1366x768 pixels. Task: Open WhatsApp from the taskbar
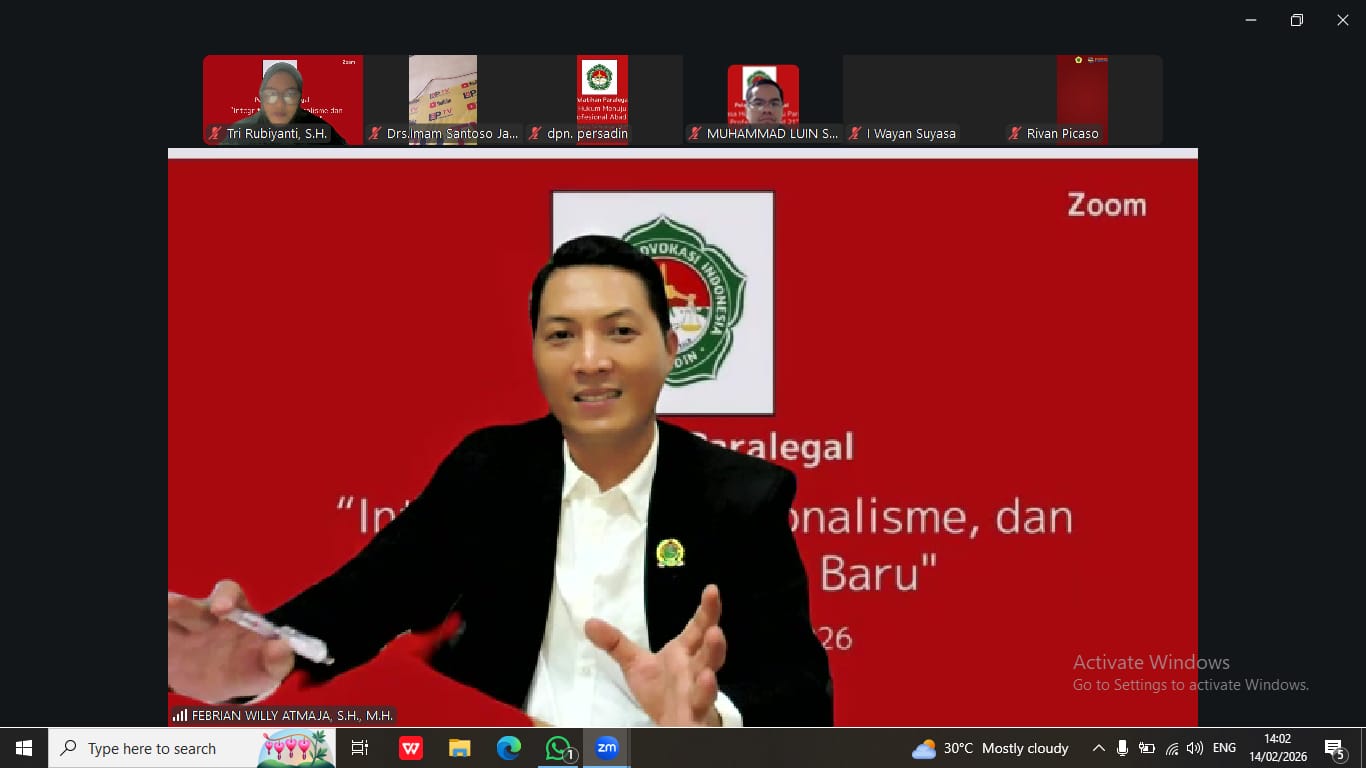[558, 748]
